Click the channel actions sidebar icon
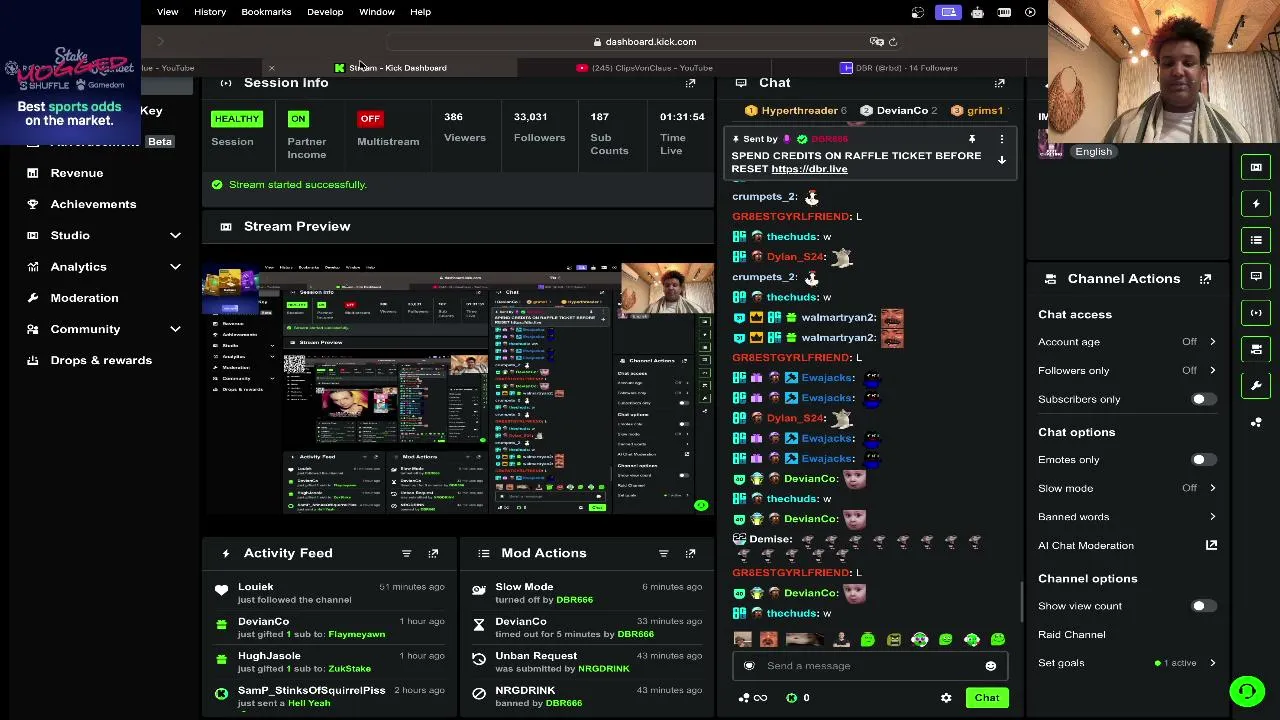Image resolution: width=1280 pixels, height=720 pixels. [1256, 349]
